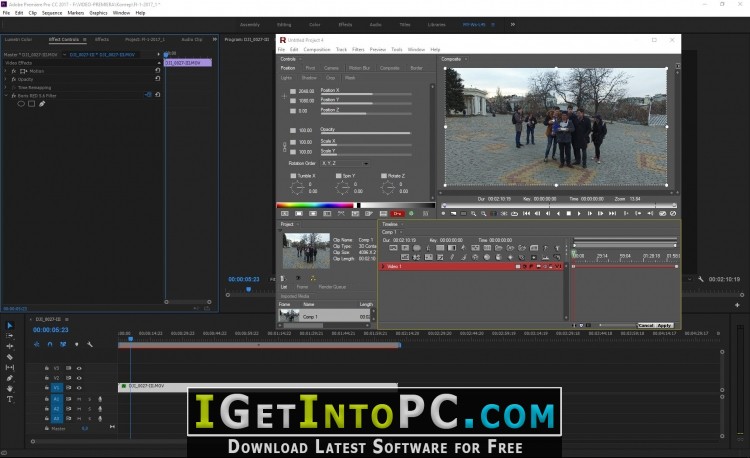Lock the V3 track
This screenshot has height=458, width=750.
(x=46, y=368)
